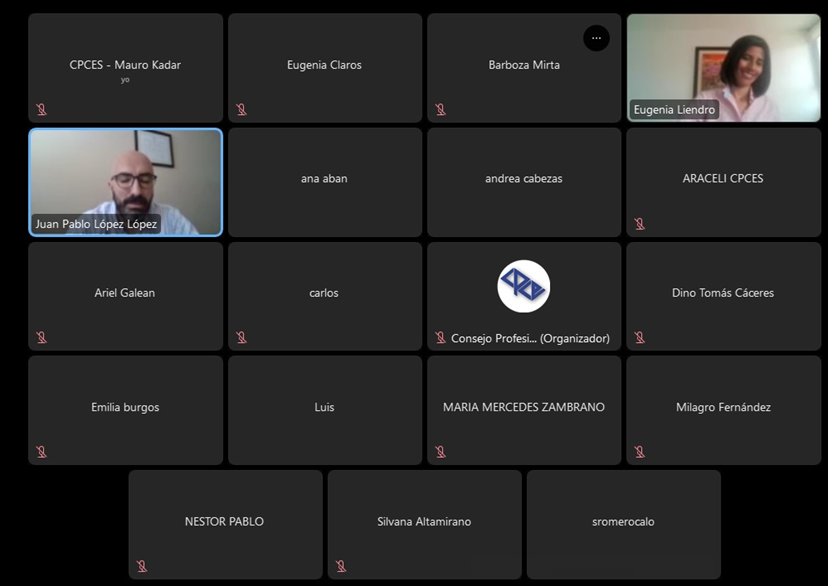Click the Silvana Altamirano name
This screenshot has width=828, height=586.
pyautogui.click(x=424, y=522)
